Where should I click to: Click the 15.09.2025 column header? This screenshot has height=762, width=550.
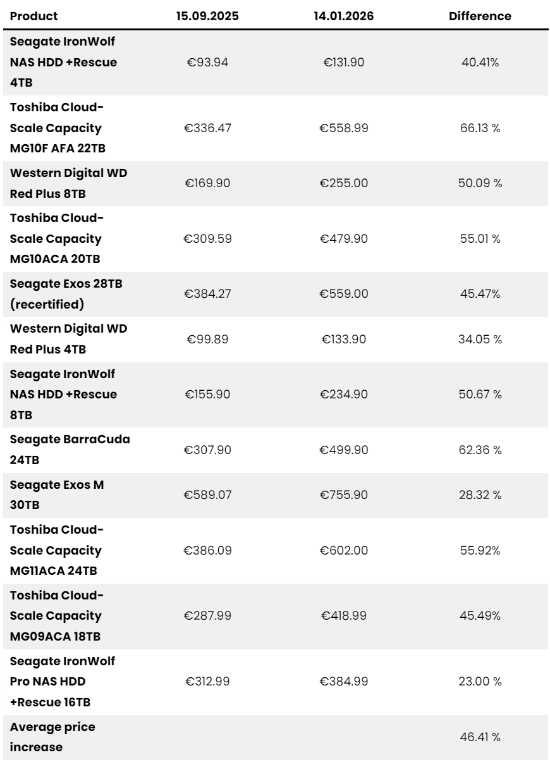[x=207, y=16]
